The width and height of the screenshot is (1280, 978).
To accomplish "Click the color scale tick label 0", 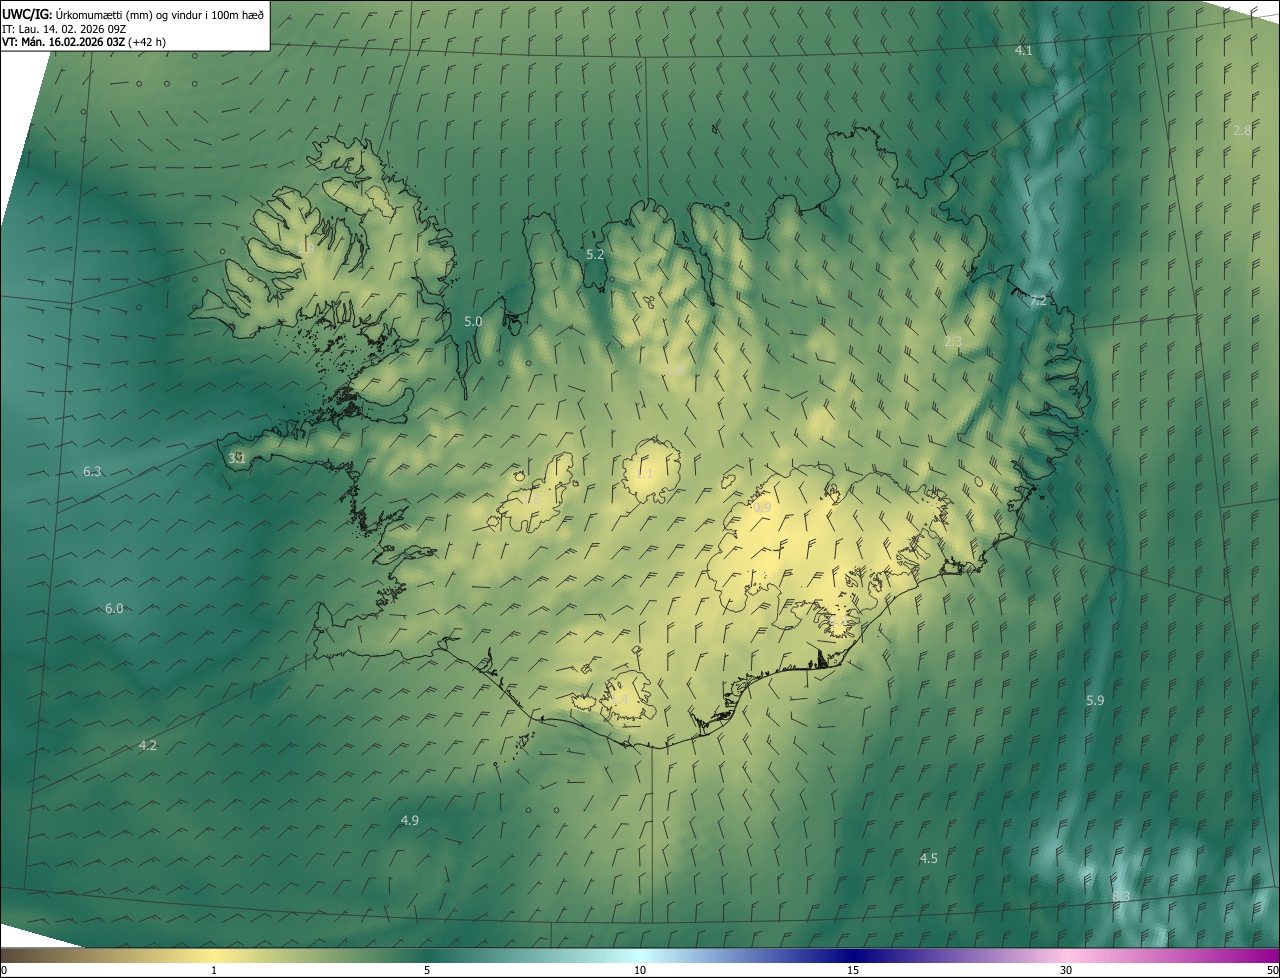I will click(x=4, y=970).
